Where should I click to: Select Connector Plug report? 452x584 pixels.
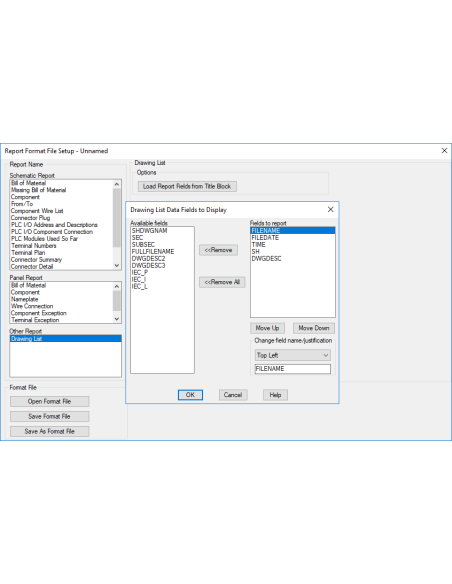[x=61, y=218]
